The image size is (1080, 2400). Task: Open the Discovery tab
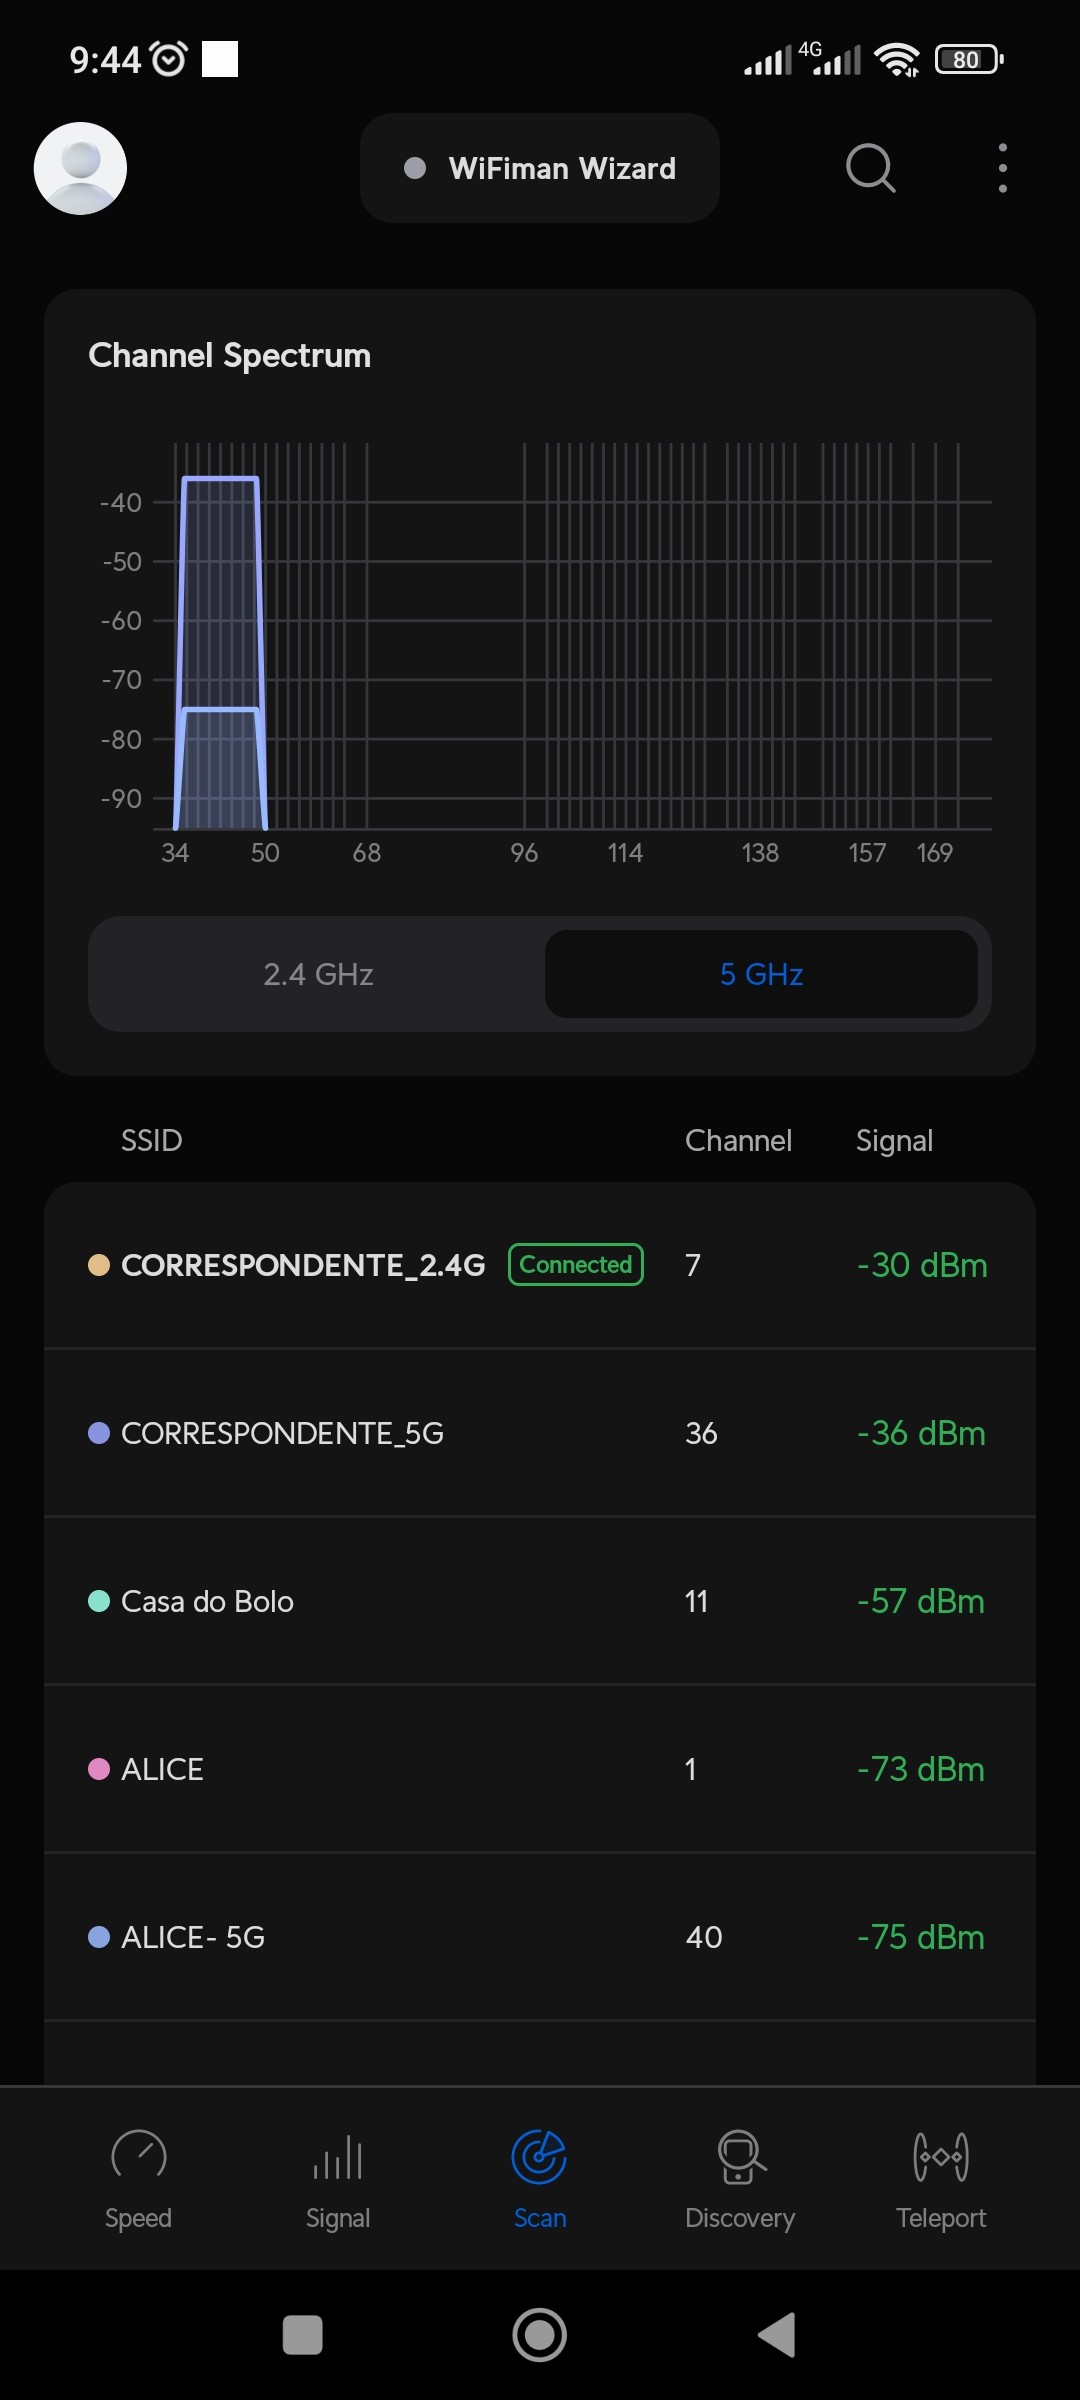(x=740, y=2178)
